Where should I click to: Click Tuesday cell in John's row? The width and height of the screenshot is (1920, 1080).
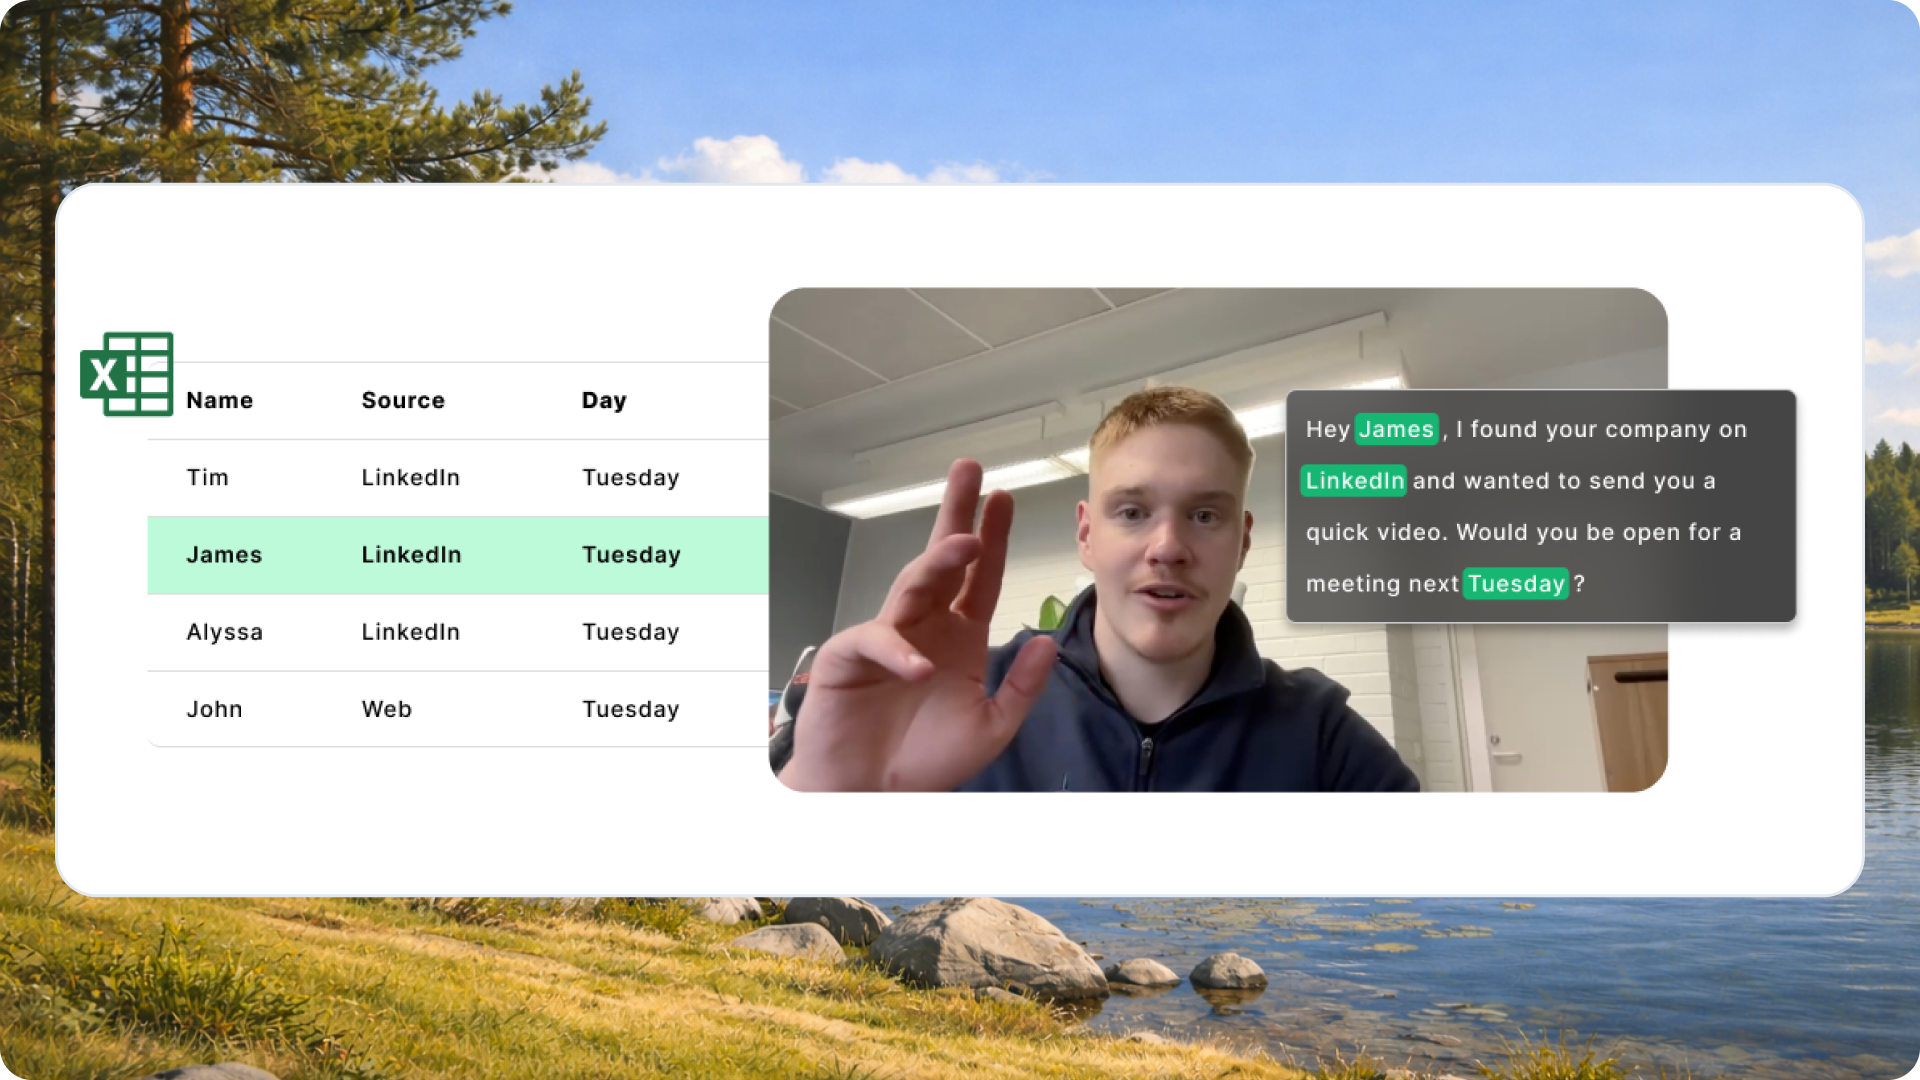[x=630, y=709]
